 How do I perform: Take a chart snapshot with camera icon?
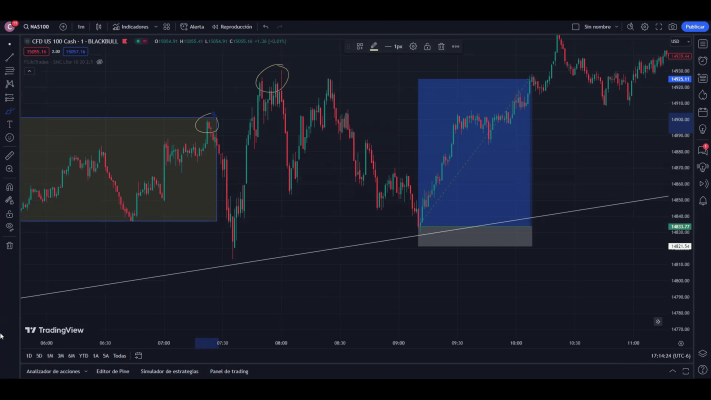pos(673,27)
